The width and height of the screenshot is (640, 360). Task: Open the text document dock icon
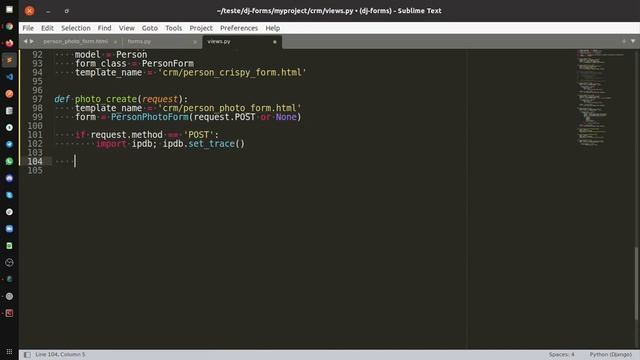9,111
